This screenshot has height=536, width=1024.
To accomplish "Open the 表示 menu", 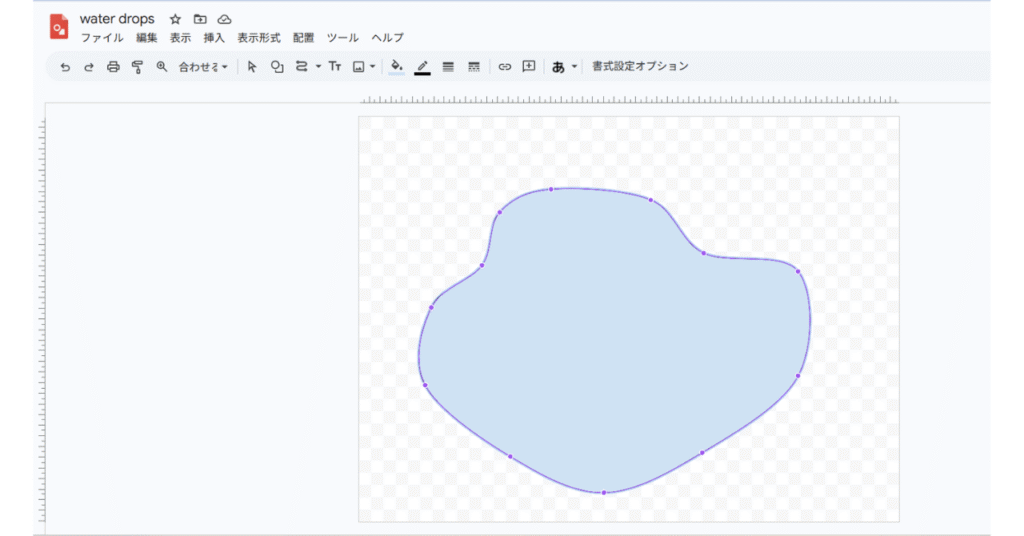I will tap(180, 38).
